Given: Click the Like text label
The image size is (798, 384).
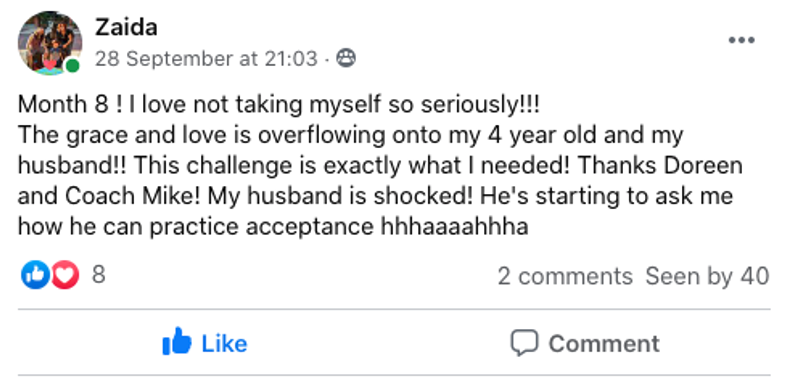Looking at the screenshot, I should 224,343.
